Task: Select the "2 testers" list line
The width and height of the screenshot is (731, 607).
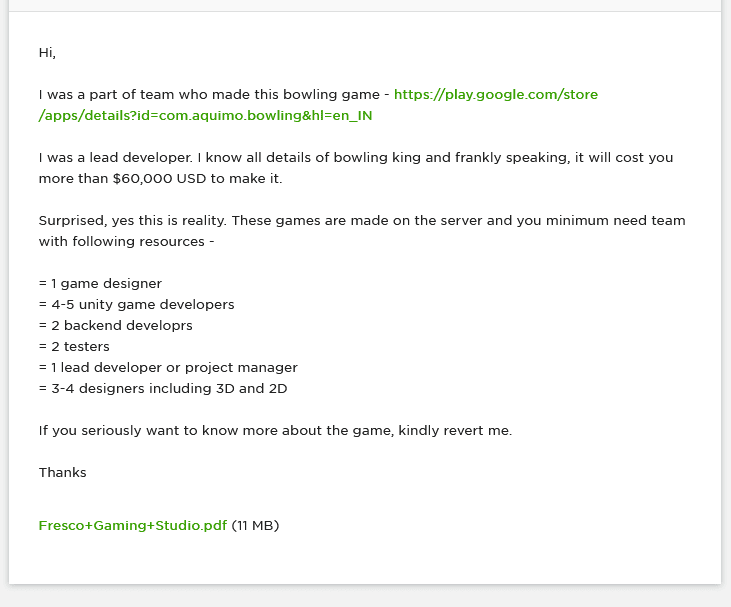Action: click(x=74, y=347)
